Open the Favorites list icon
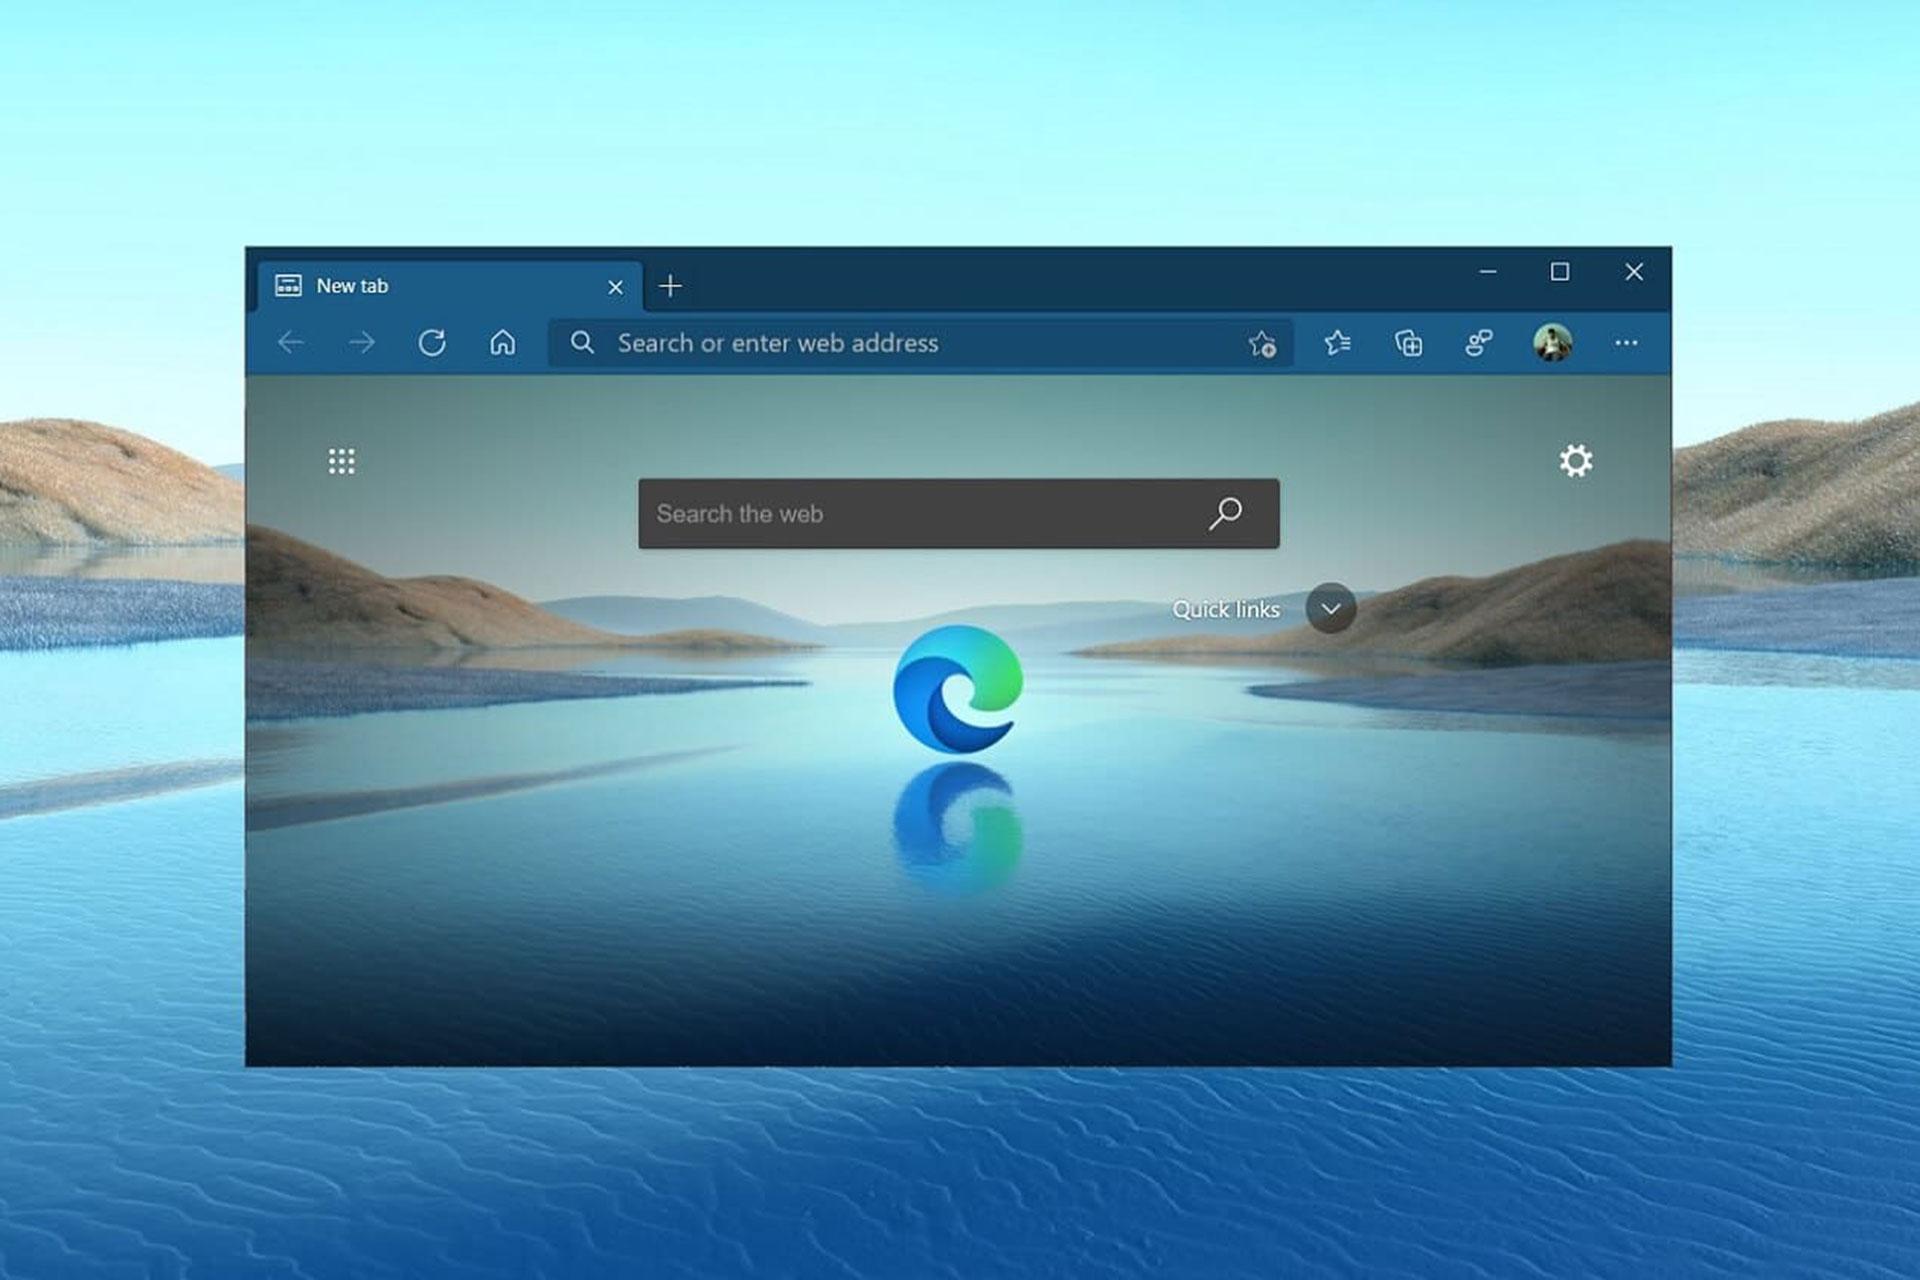This screenshot has height=1280, width=1920. tap(1337, 343)
